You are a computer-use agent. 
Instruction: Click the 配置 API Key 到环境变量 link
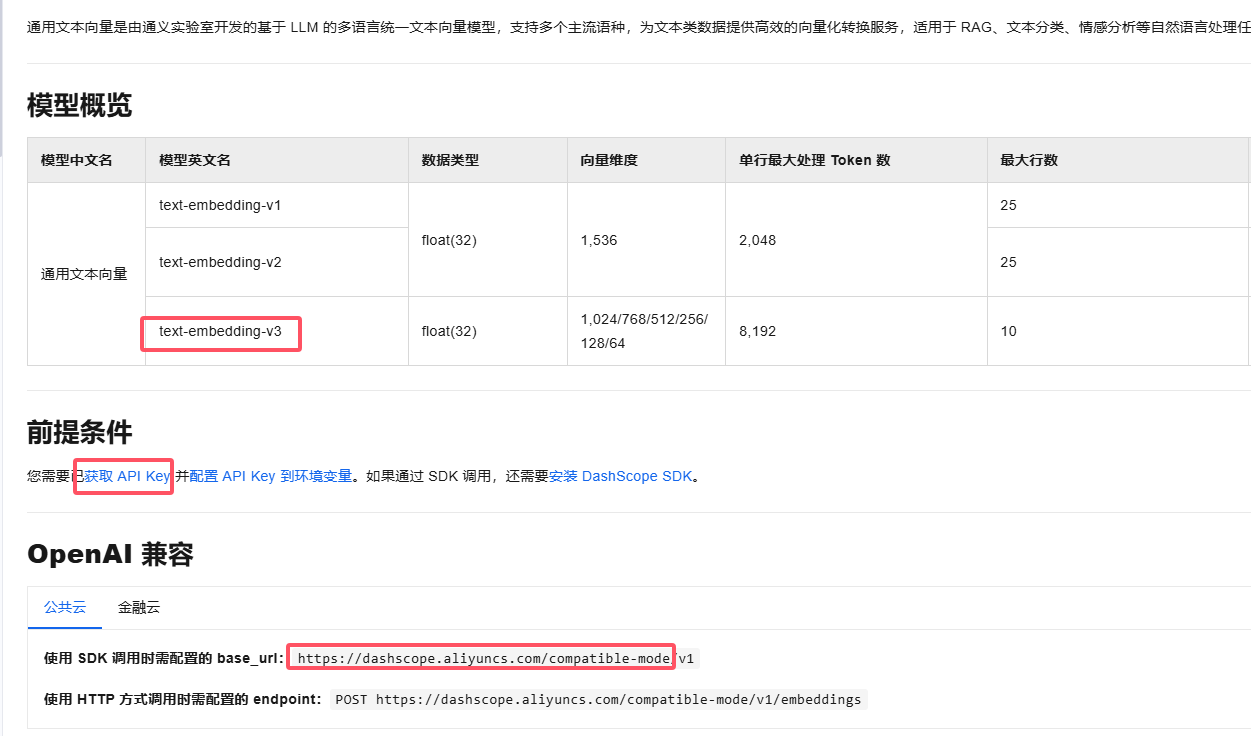270,477
